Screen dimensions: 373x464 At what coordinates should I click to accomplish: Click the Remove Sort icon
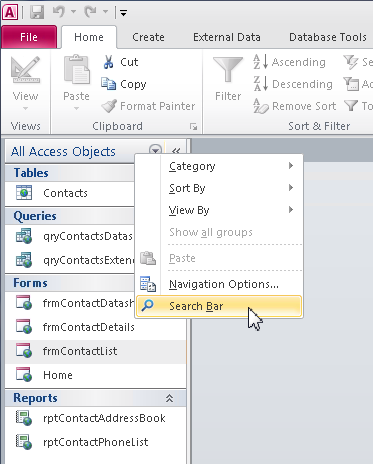tap(261, 106)
